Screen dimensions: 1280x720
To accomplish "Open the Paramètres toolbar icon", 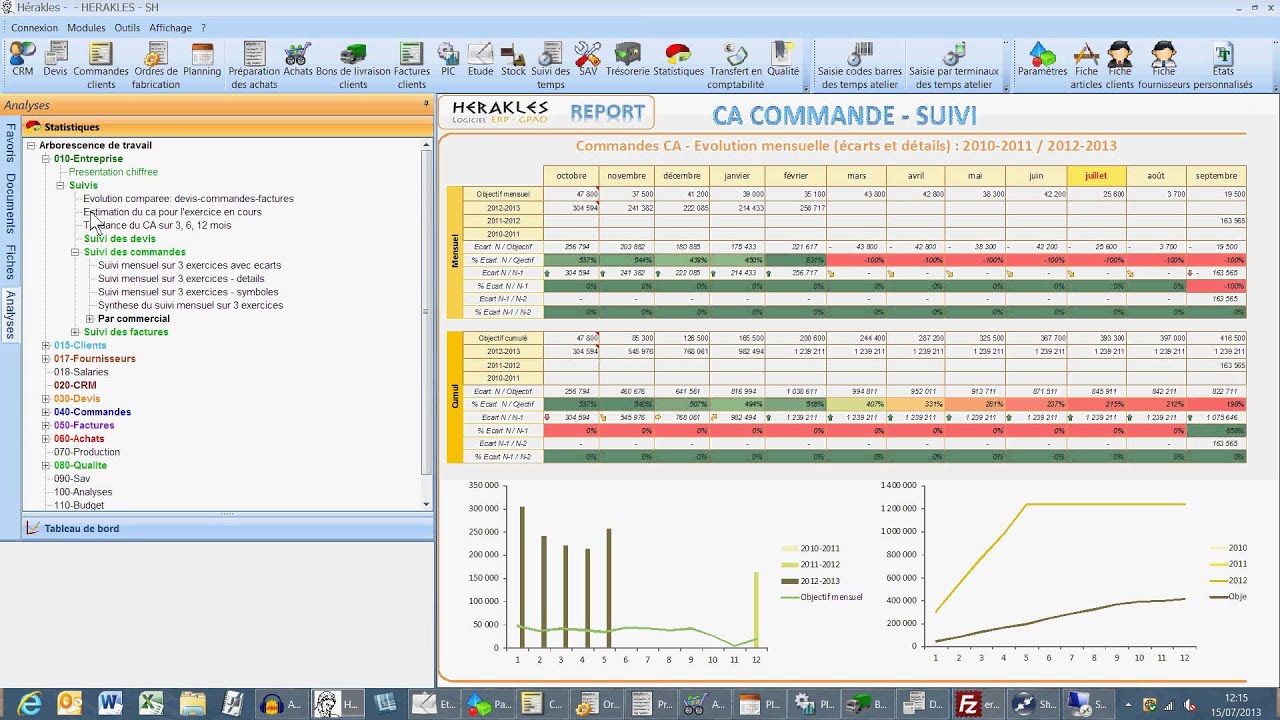I will click(x=1042, y=60).
